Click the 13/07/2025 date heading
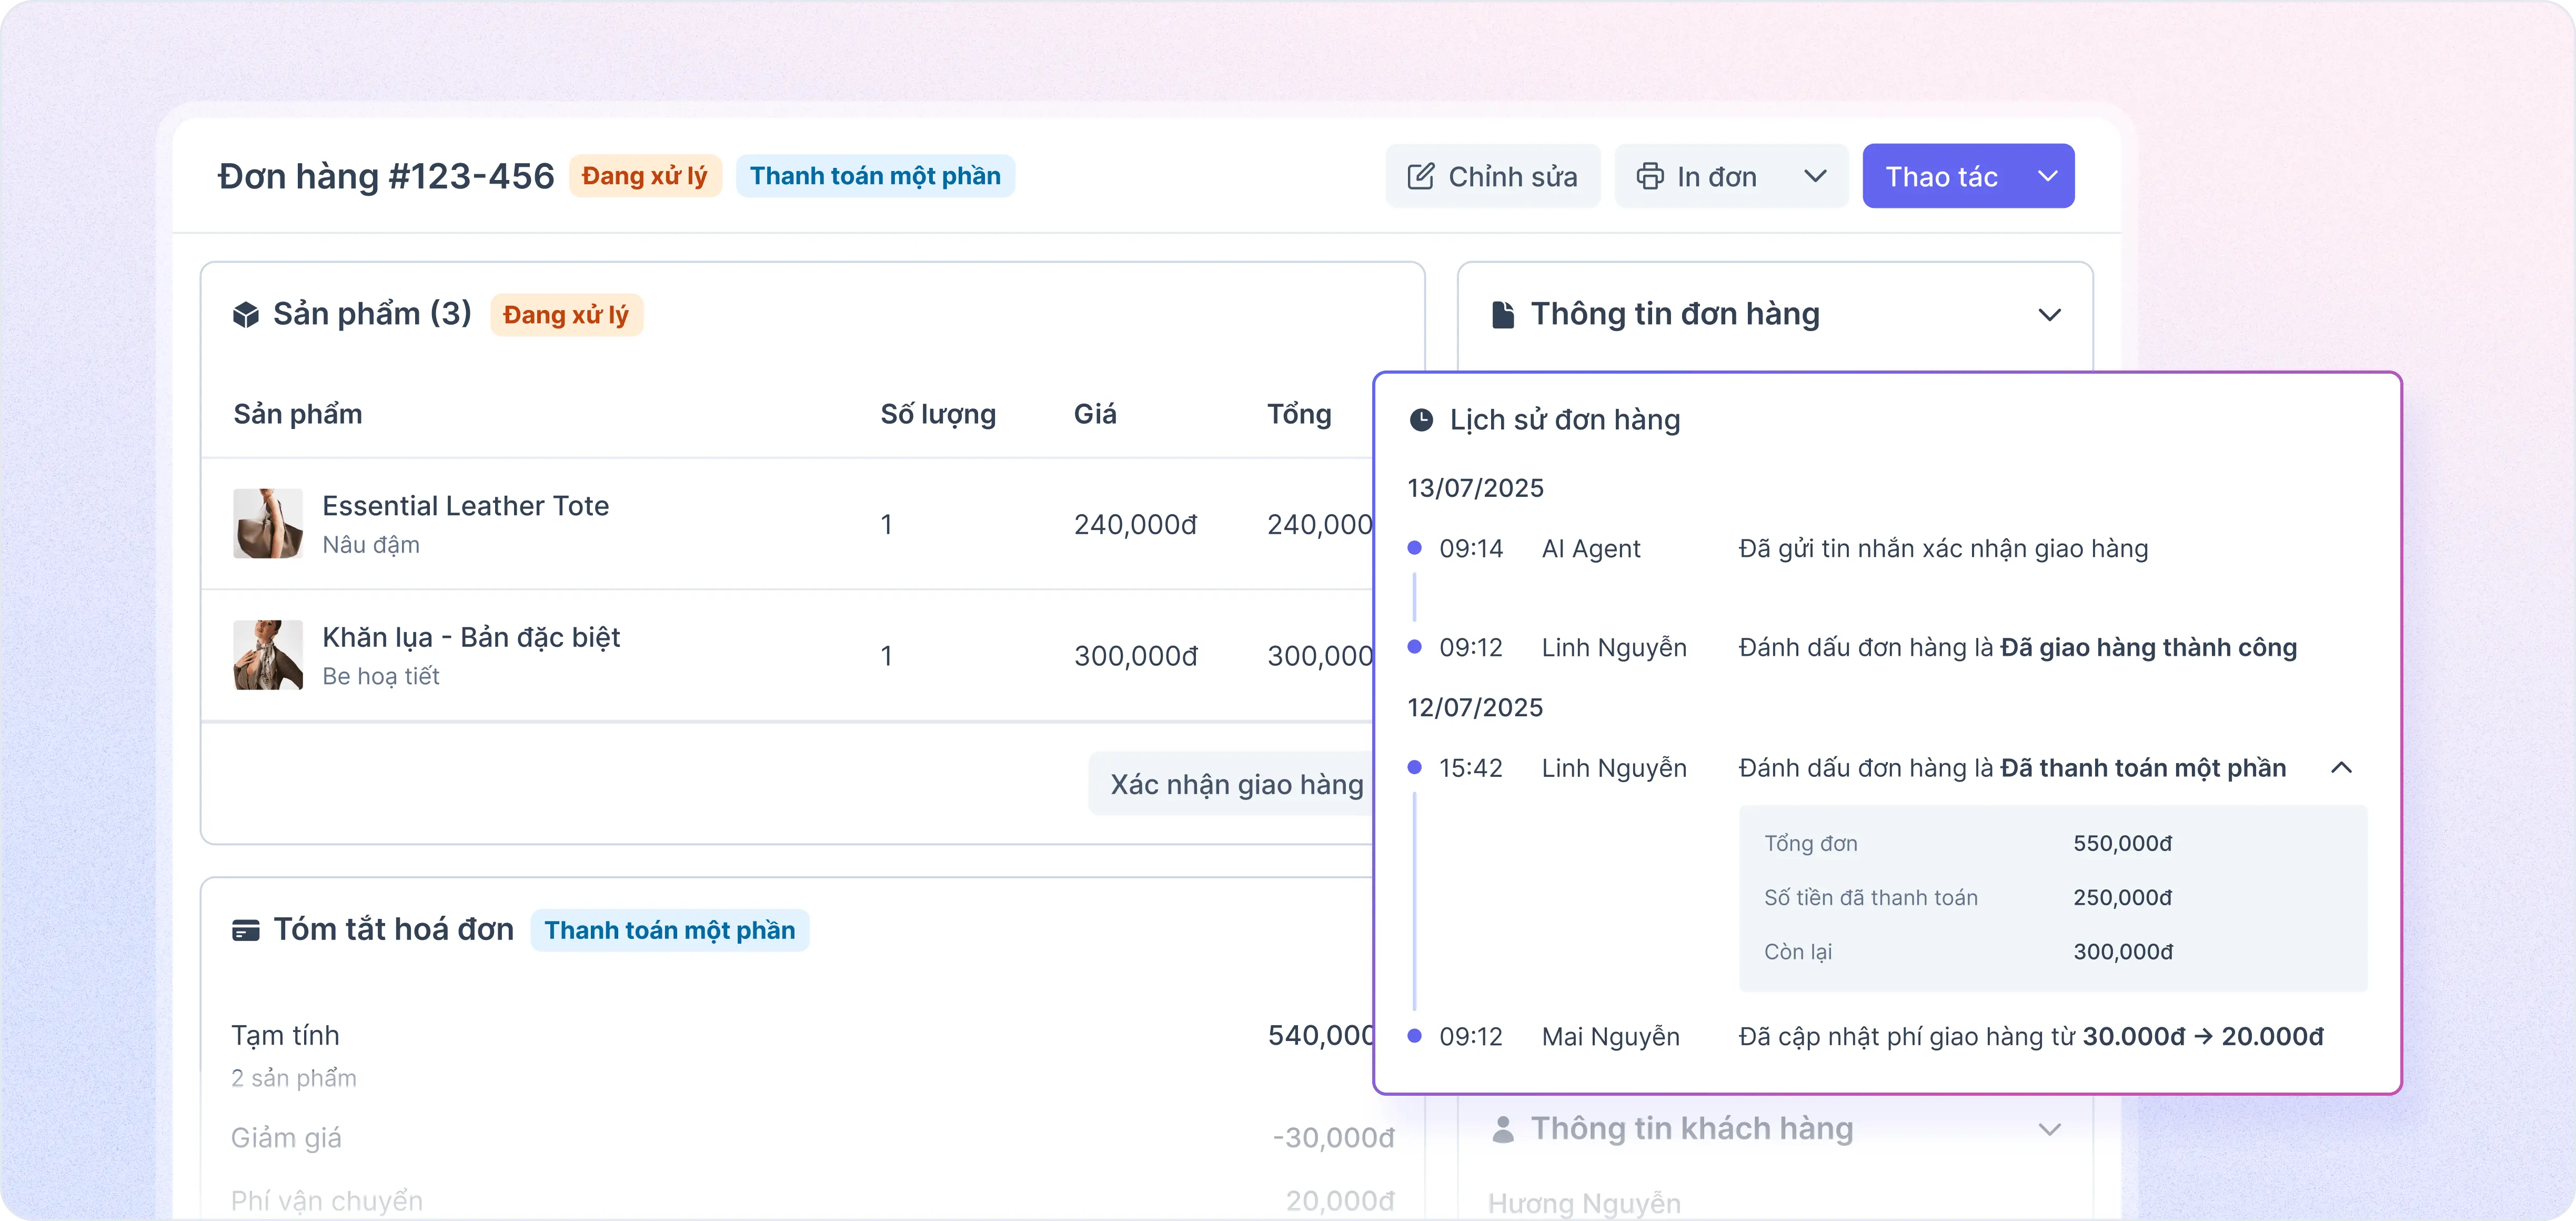Screen dimensions: 2576x1221 [1475, 488]
